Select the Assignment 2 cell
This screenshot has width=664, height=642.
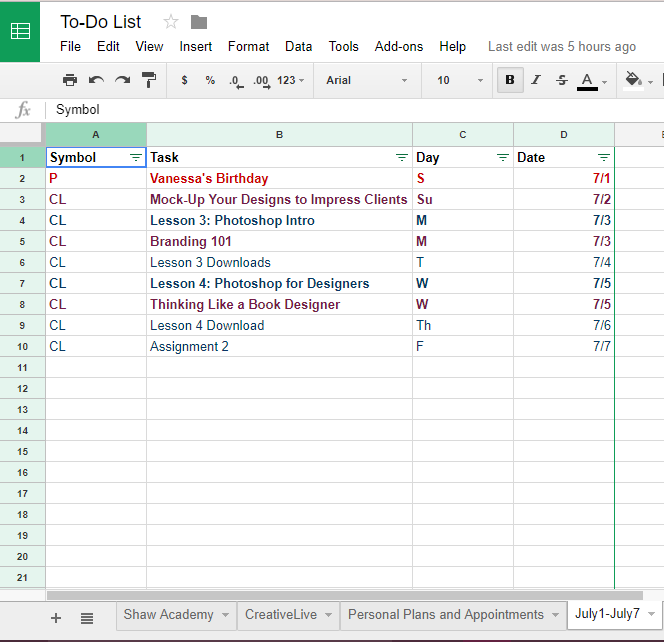coord(279,346)
